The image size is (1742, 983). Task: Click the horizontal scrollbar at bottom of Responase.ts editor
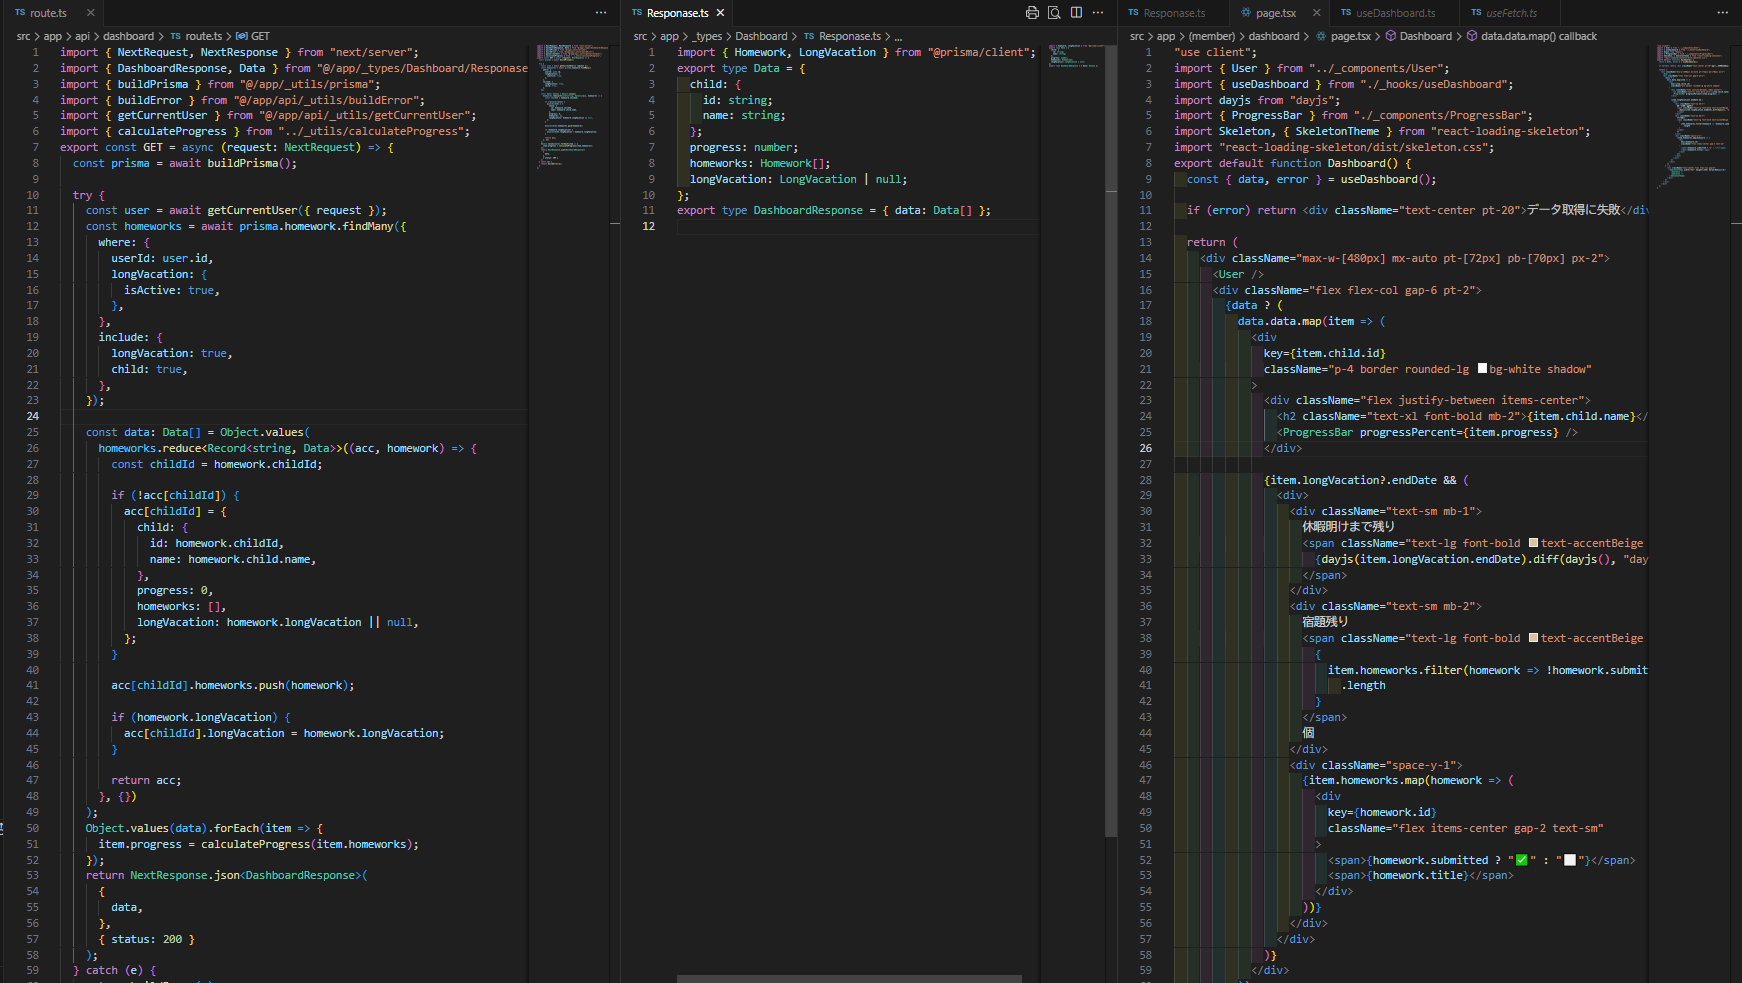pyautogui.click(x=848, y=978)
